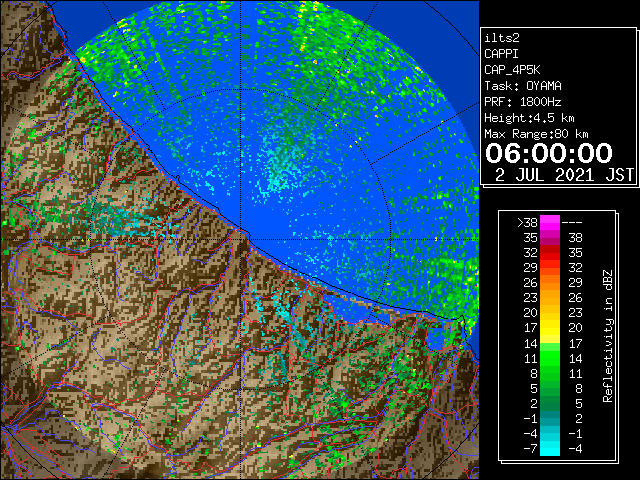Image resolution: width=640 pixels, height=480 pixels.
Task: Click the "PRF: 1800Hz" value
Action: coord(523,102)
